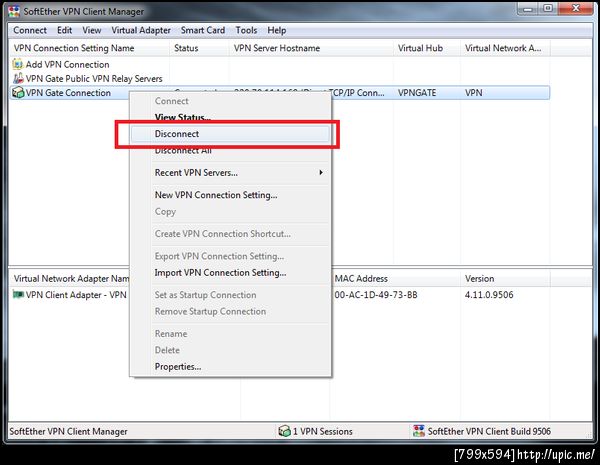Click the VPN Gate Connection row icon
600x465 pixels.
pyautogui.click(x=18, y=93)
